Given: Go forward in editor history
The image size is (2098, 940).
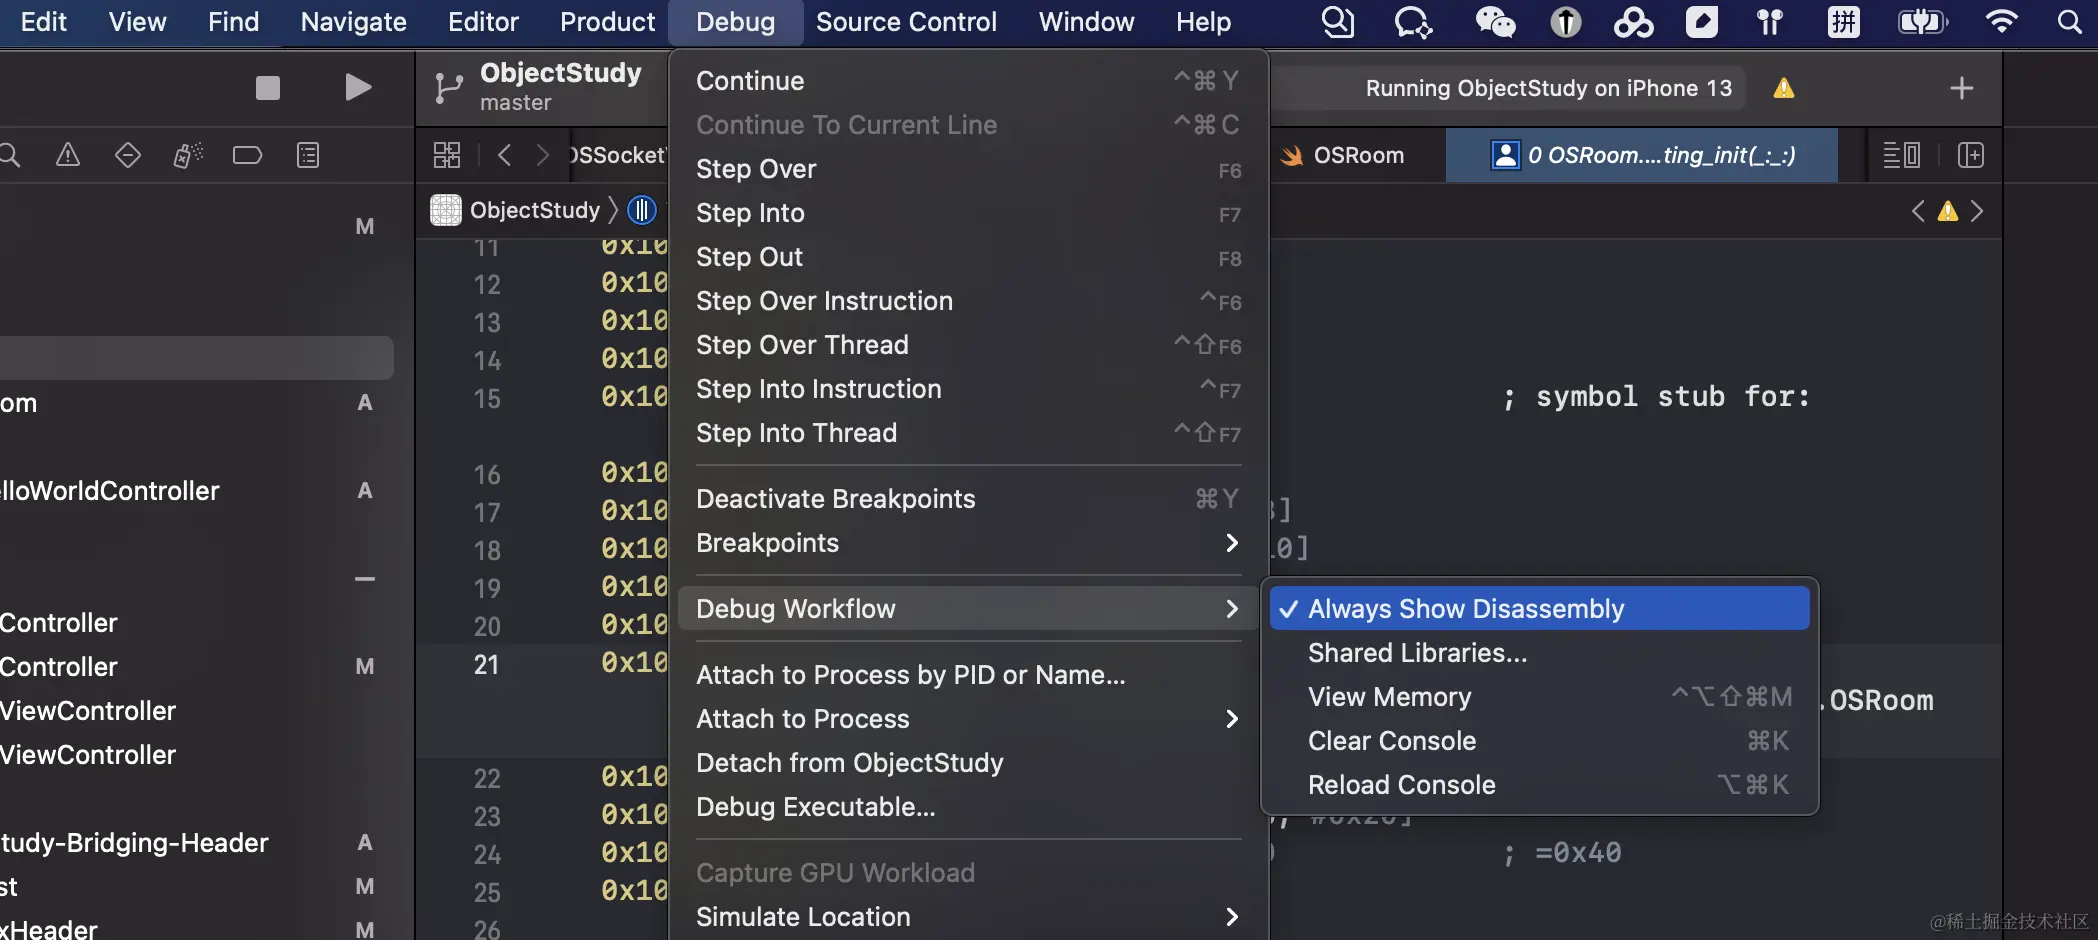Looking at the screenshot, I should (542, 155).
